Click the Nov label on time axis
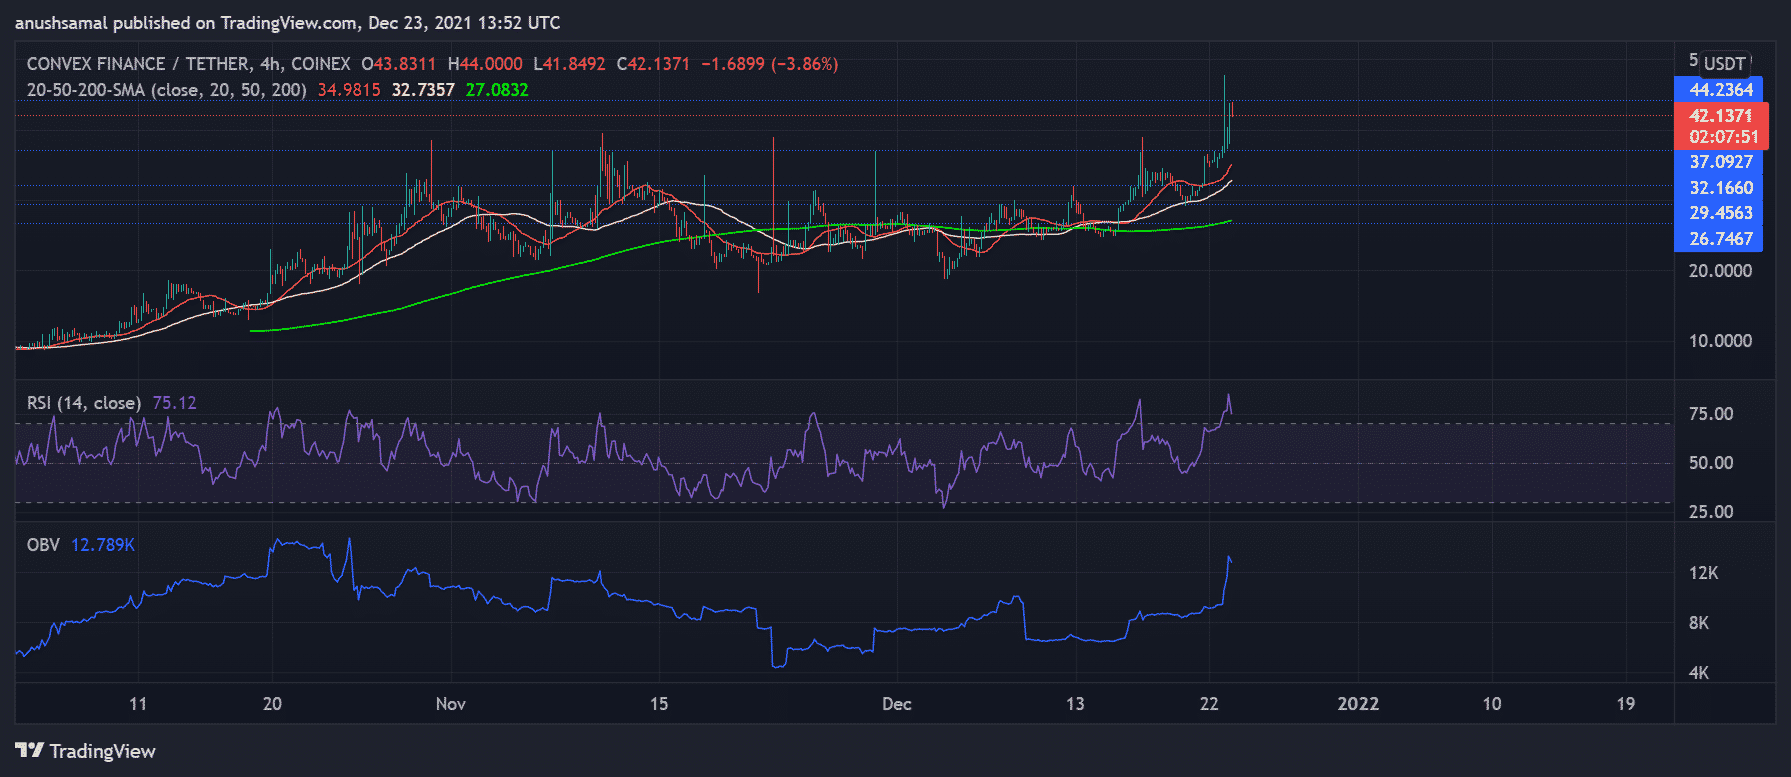 click(451, 704)
